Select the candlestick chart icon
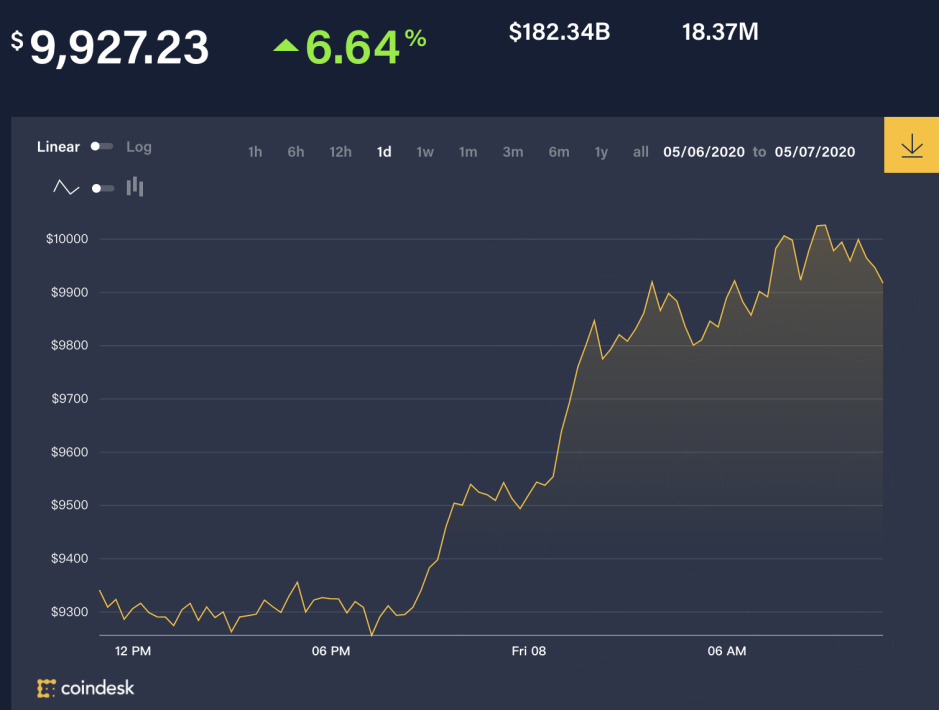Image resolution: width=939 pixels, height=710 pixels. (135, 187)
